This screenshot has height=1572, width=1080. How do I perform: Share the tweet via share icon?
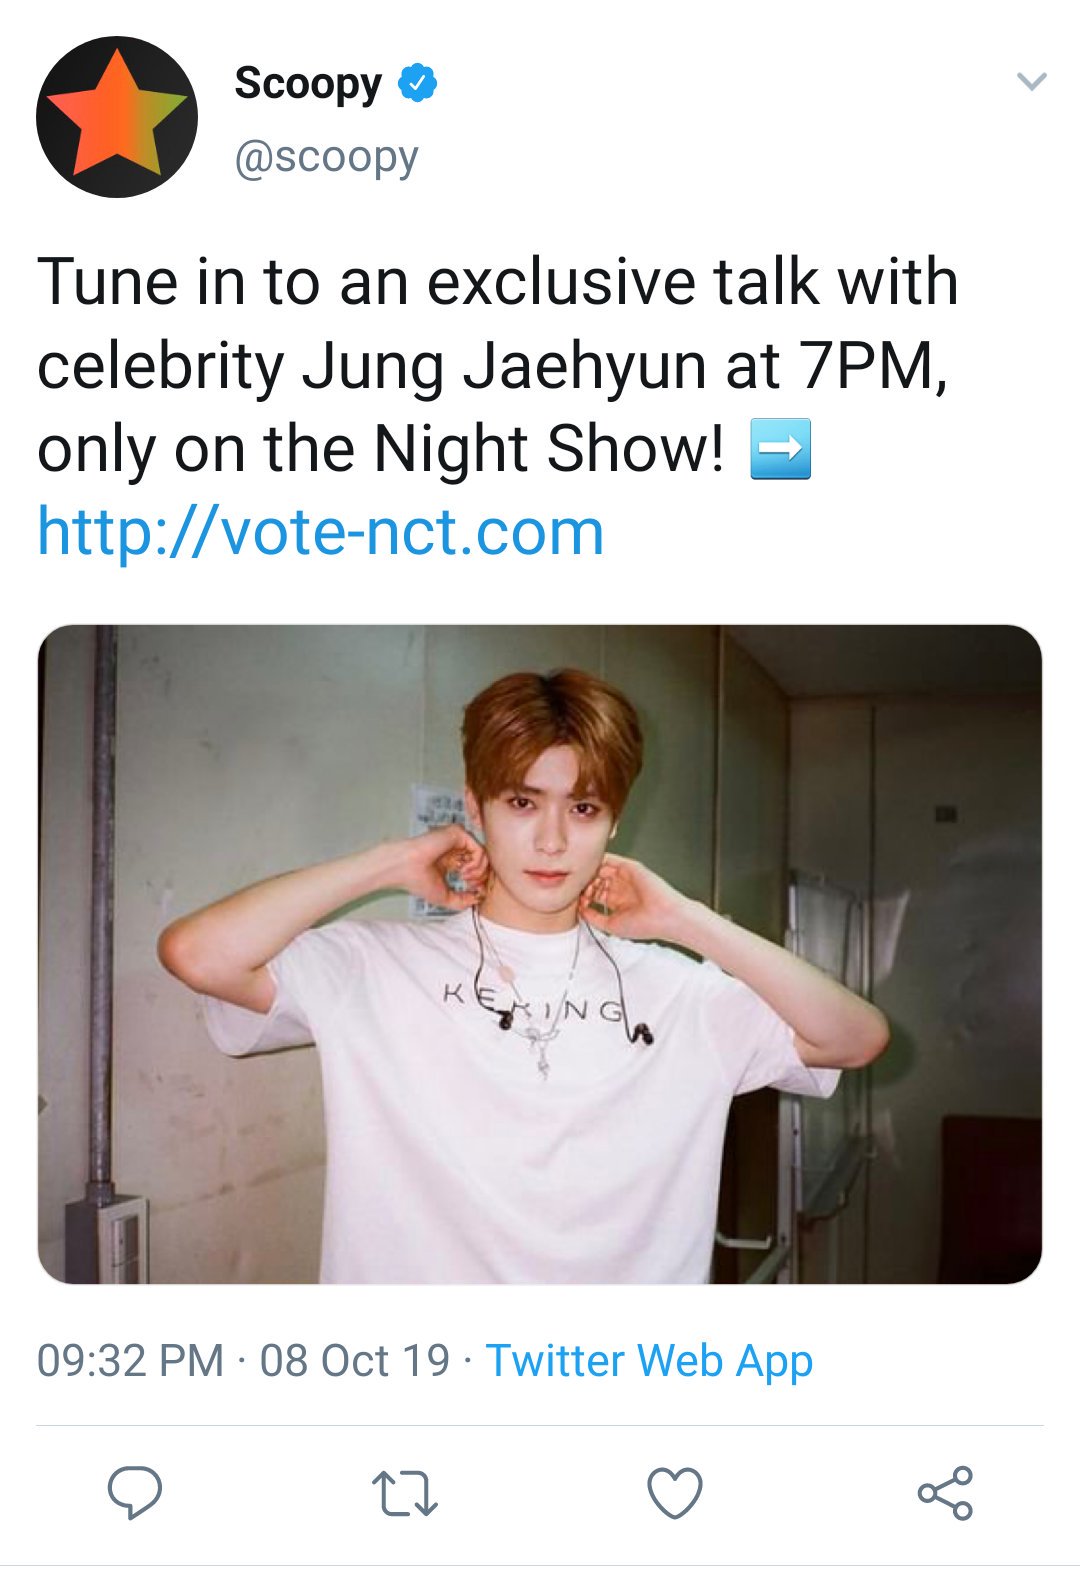(x=945, y=1493)
